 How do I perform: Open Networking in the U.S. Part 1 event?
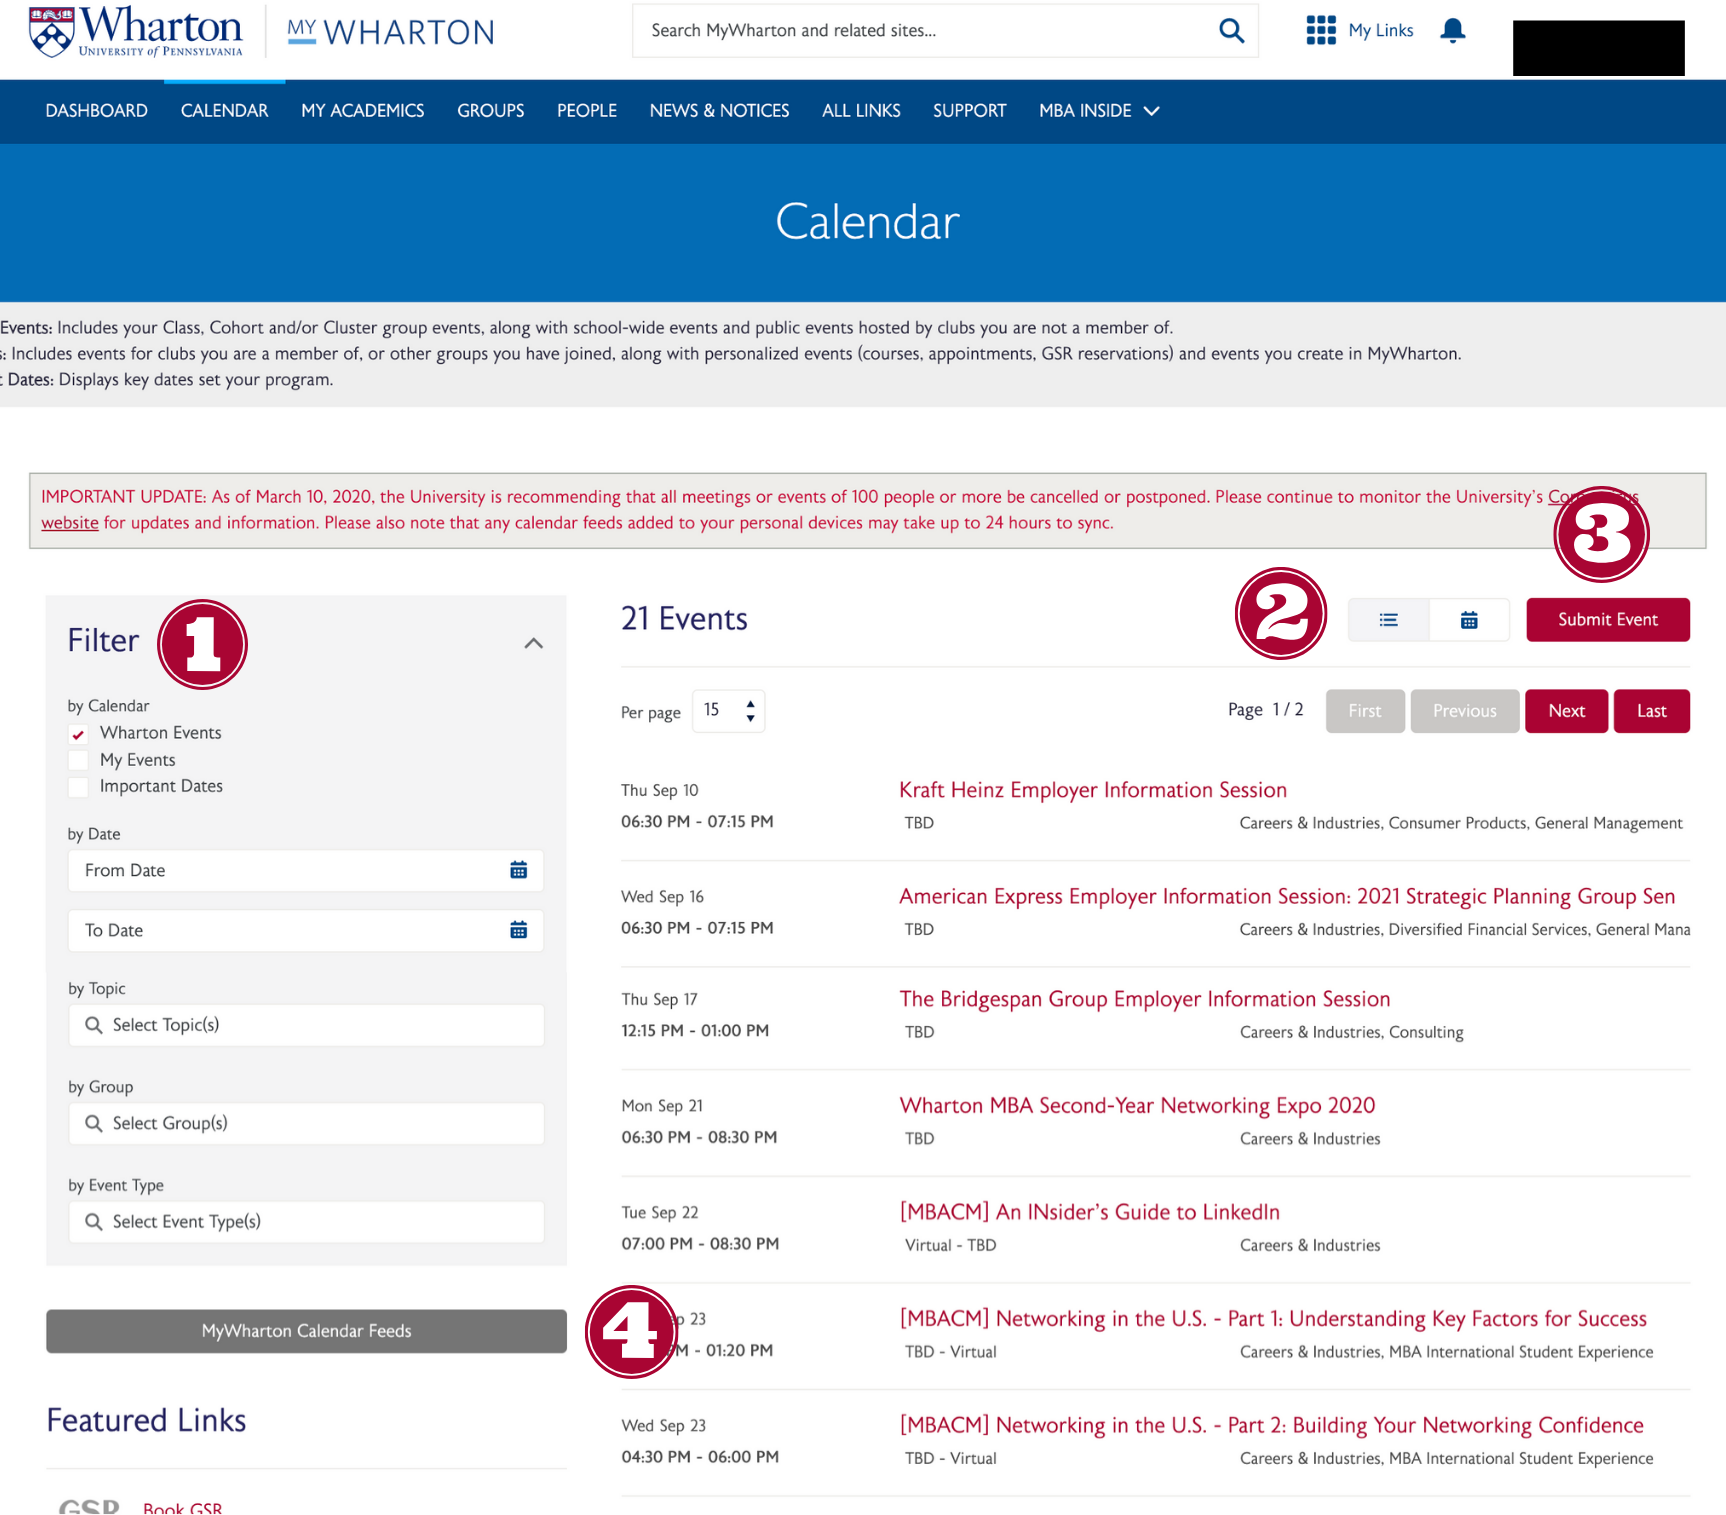point(1273,1319)
